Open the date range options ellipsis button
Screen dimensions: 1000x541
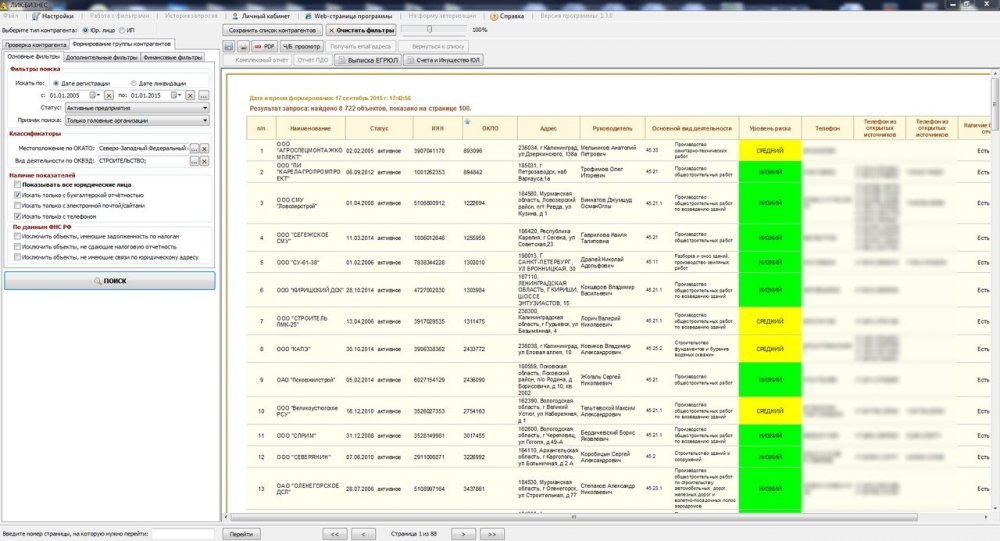[203, 95]
